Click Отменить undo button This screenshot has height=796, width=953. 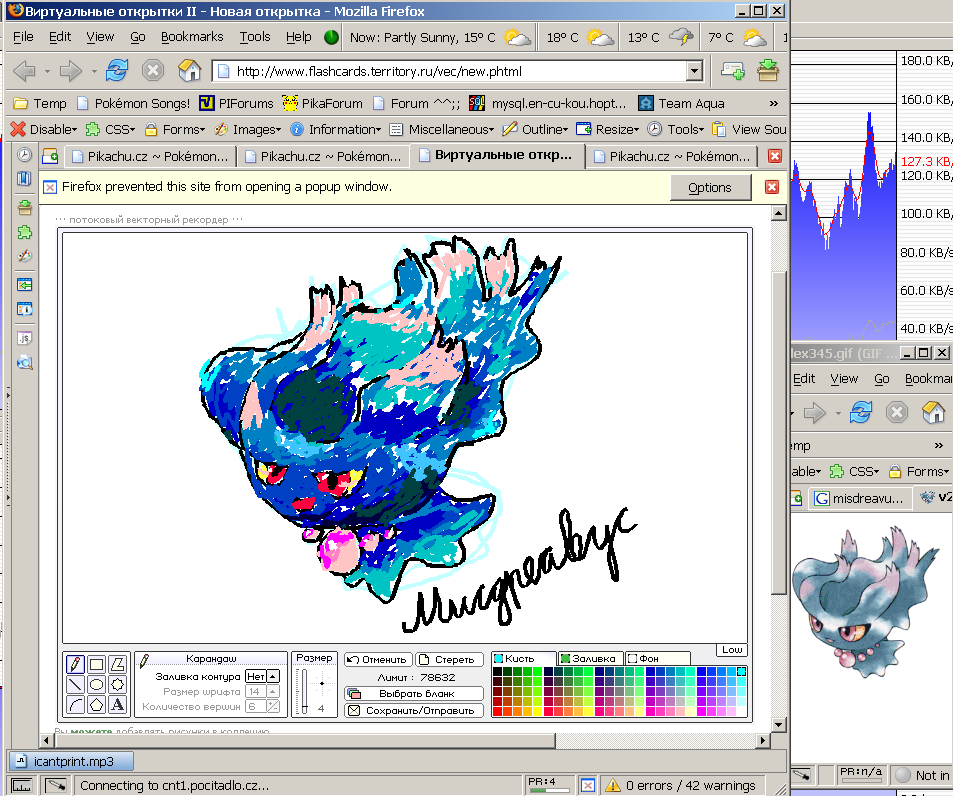(379, 659)
